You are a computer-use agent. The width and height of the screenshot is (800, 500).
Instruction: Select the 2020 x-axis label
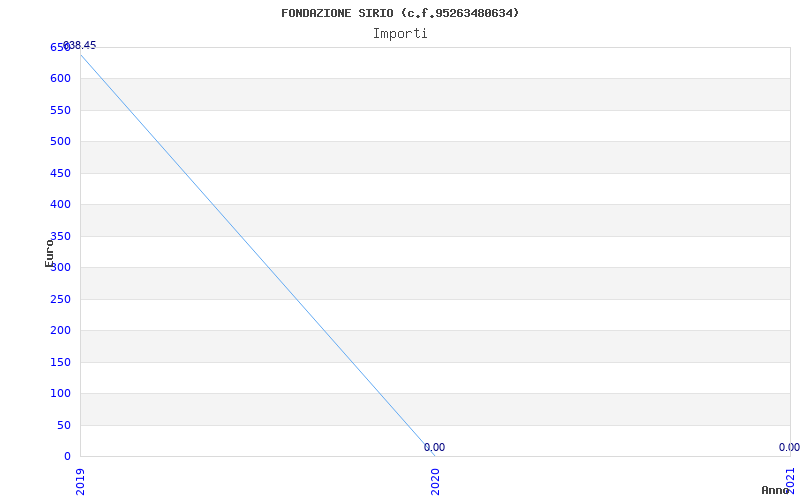tap(435, 482)
